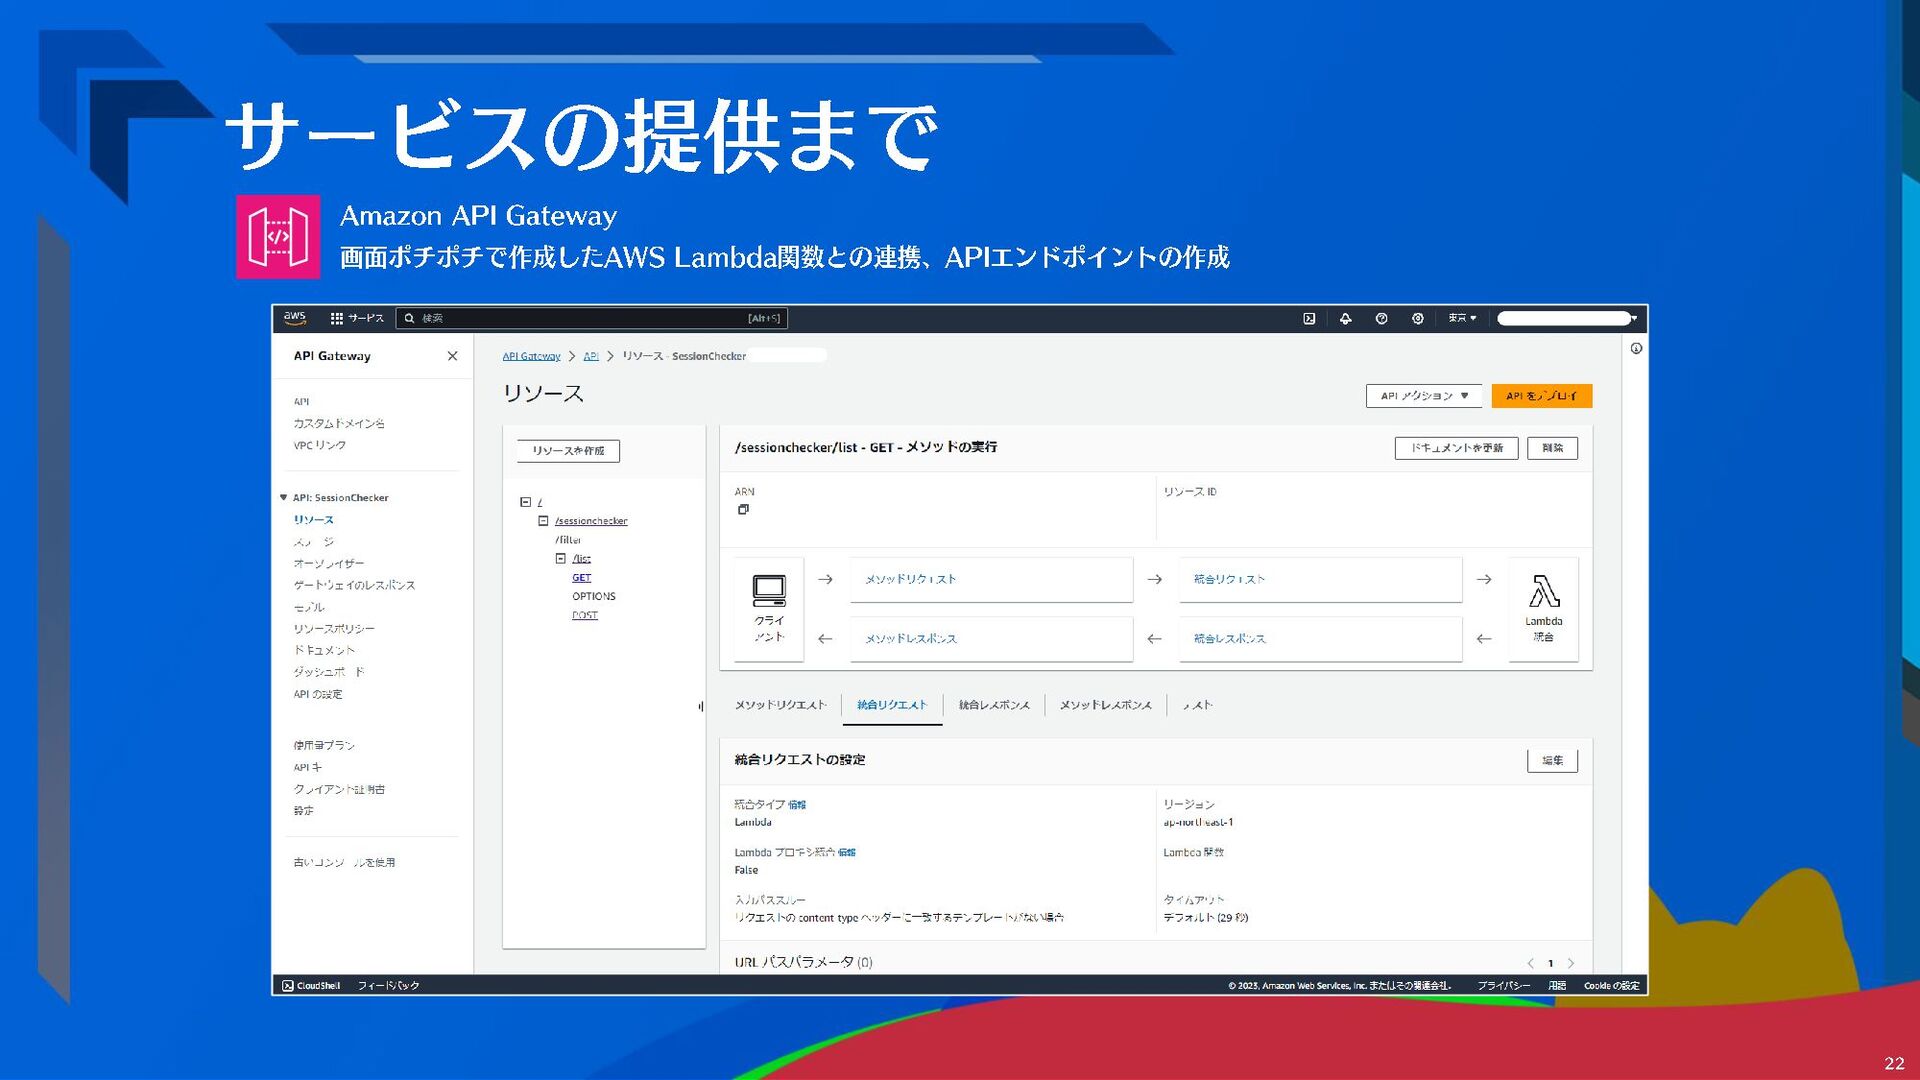Go to next page of URL path parameters
Image resolution: width=1920 pixels, height=1080 pixels.
tap(1571, 963)
